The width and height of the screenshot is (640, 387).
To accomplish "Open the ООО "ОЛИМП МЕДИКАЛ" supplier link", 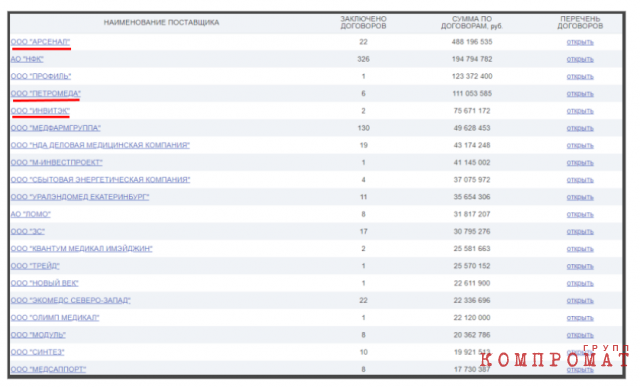I will click(x=55, y=318).
